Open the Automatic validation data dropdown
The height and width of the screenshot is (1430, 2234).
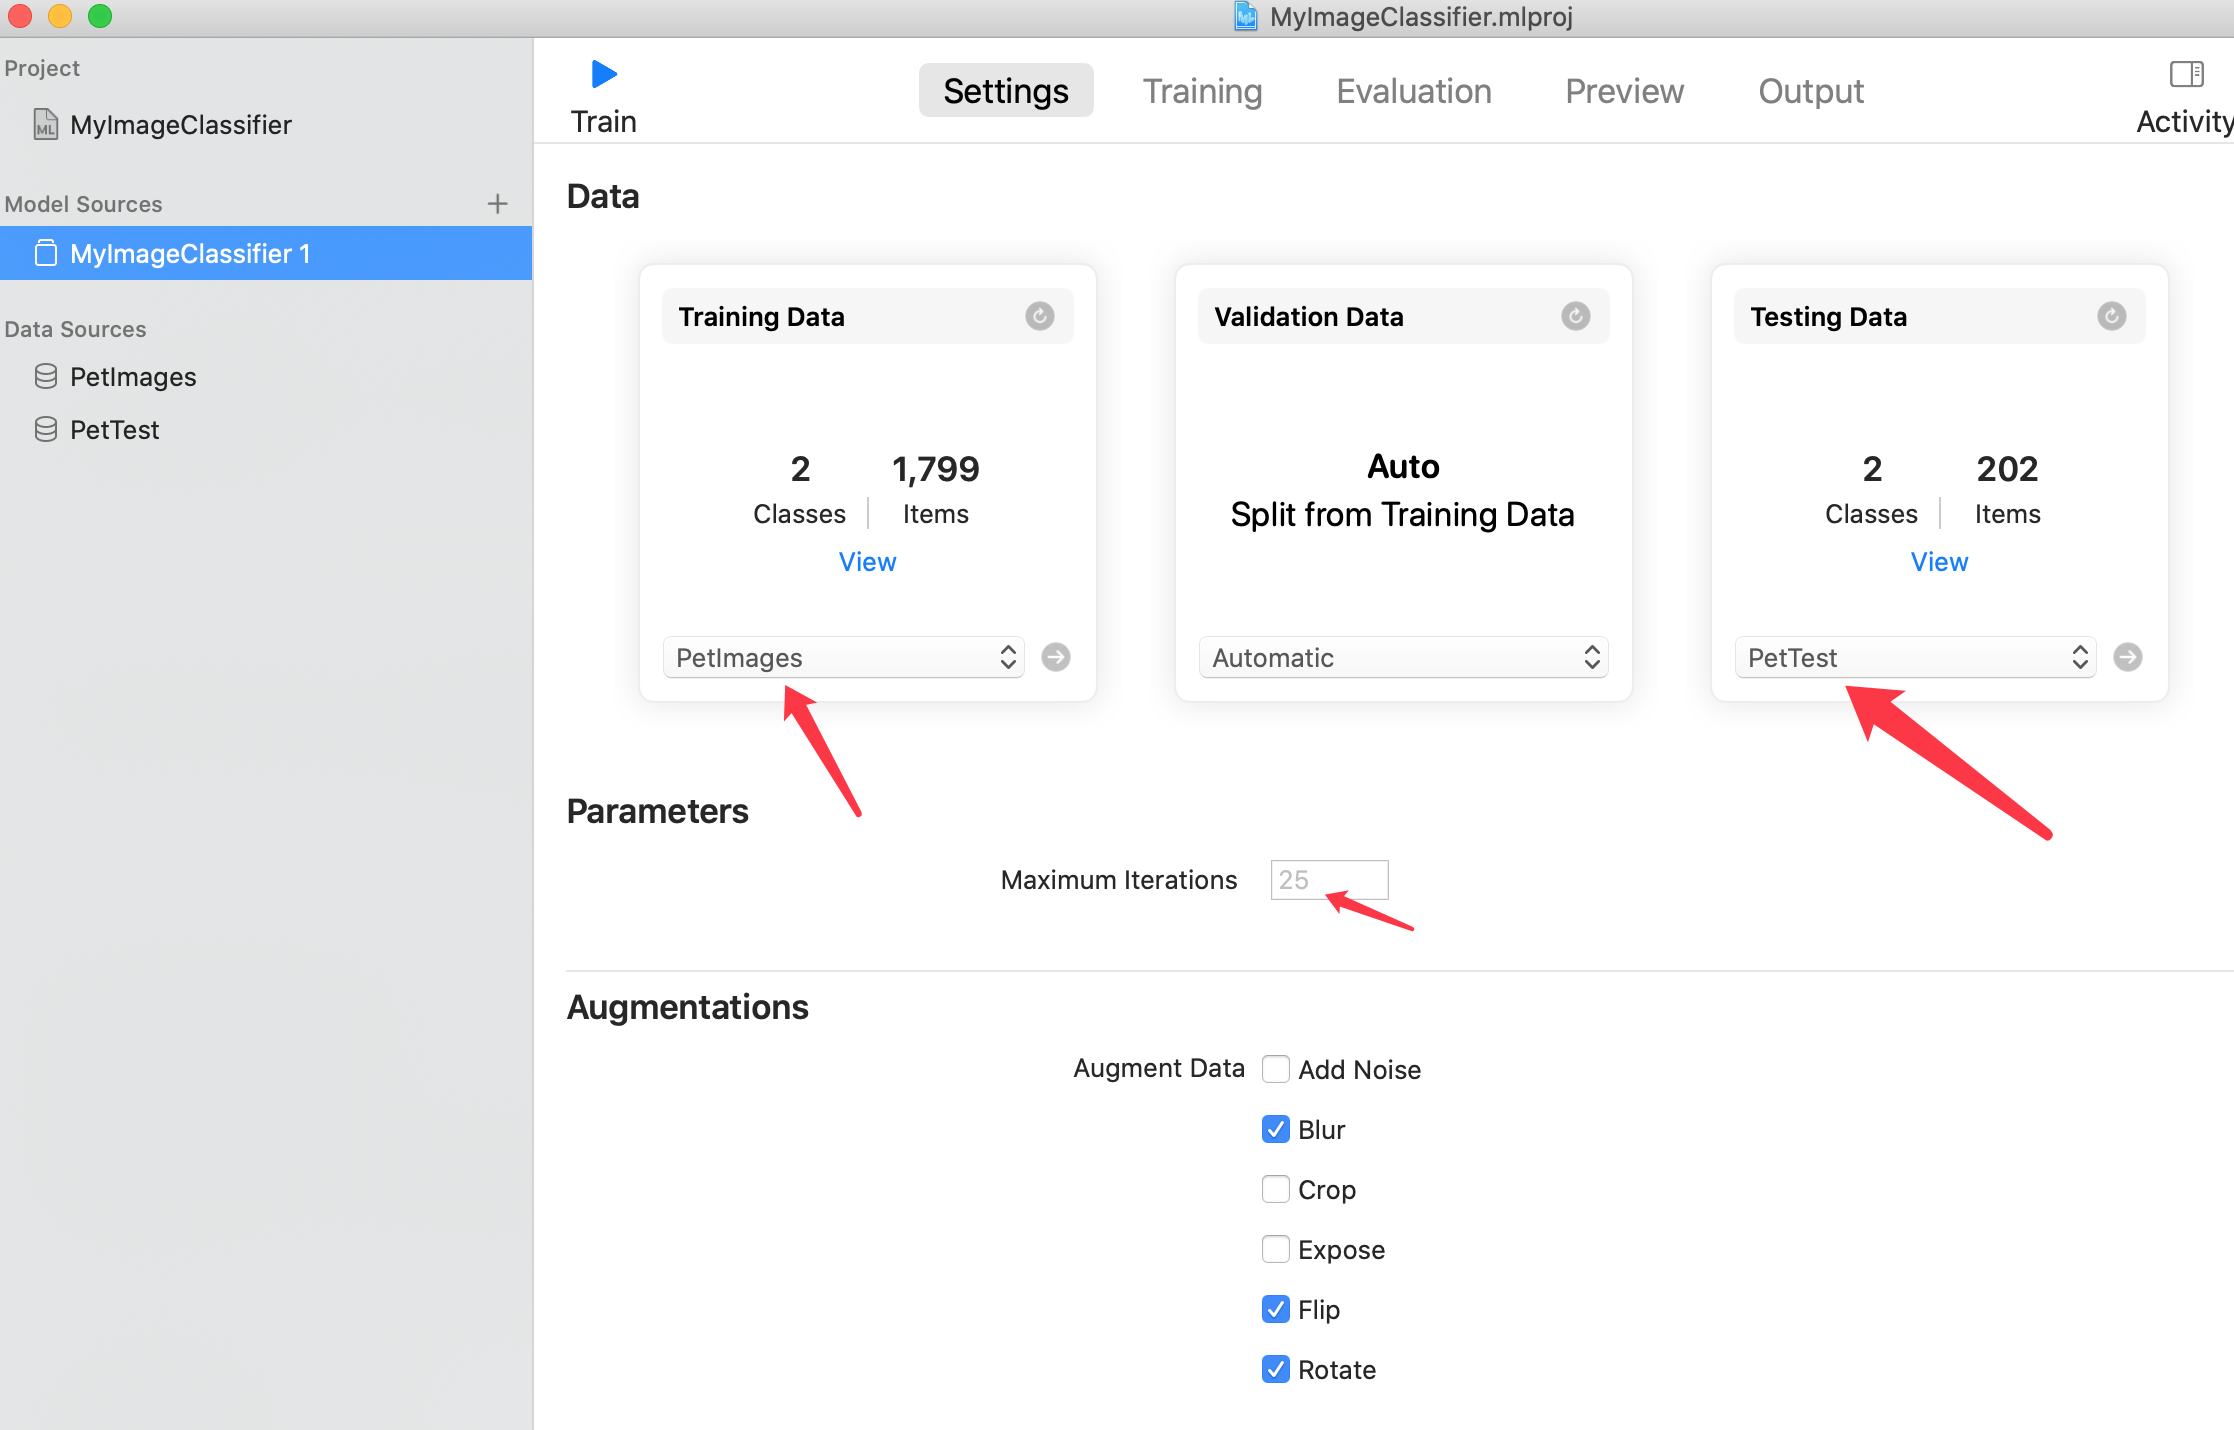(x=1402, y=657)
